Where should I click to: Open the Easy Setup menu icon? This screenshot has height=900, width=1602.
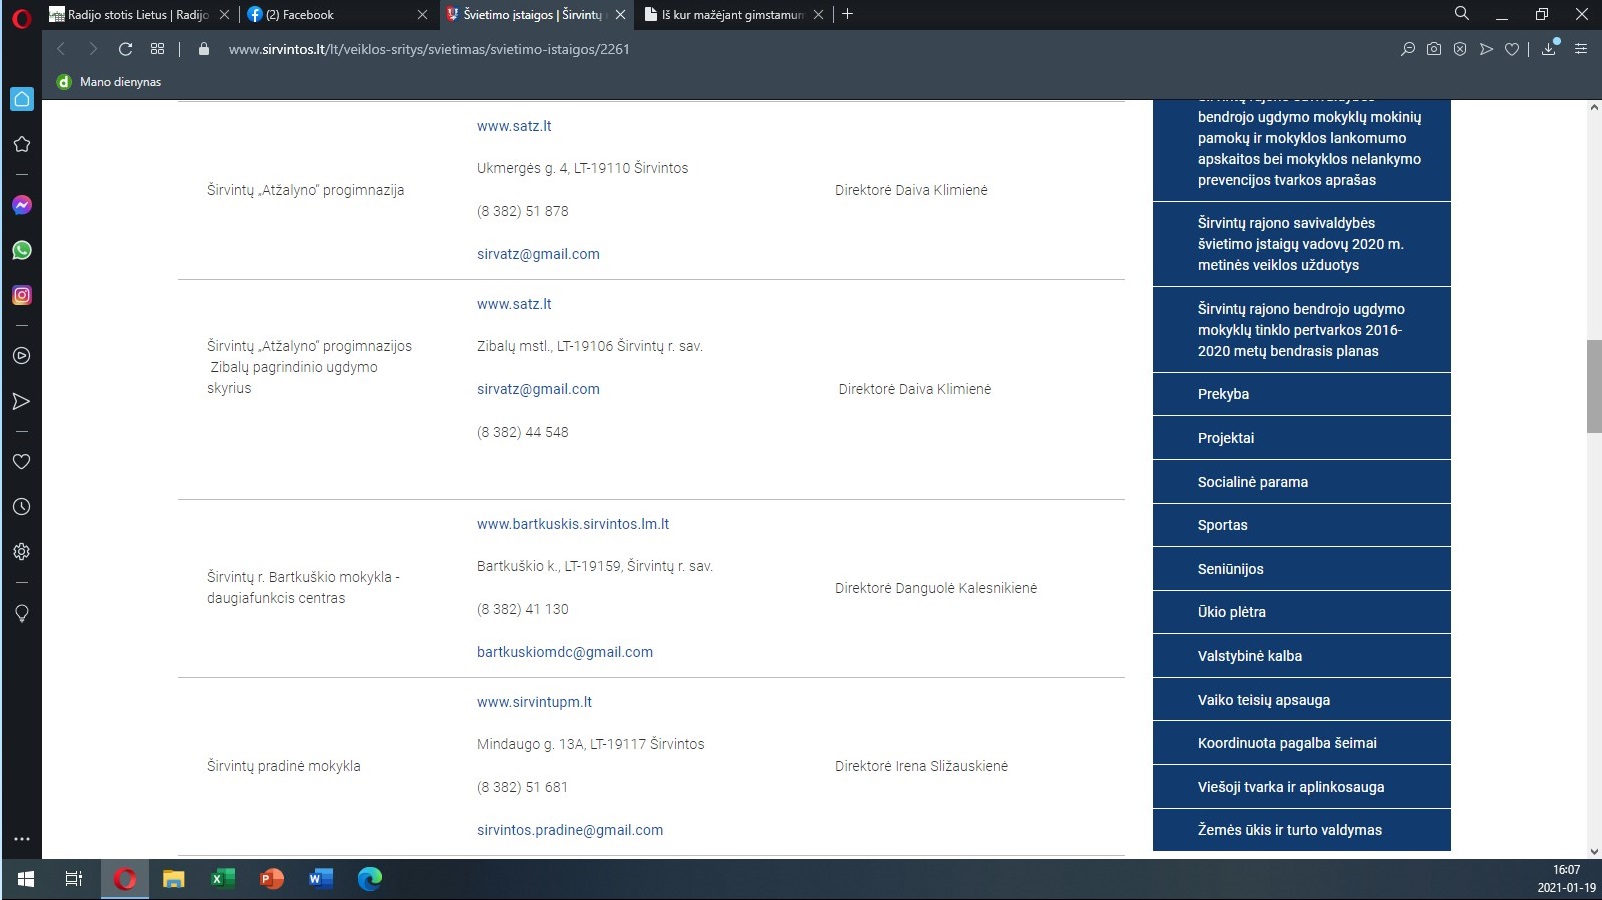tap(1581, 49)
